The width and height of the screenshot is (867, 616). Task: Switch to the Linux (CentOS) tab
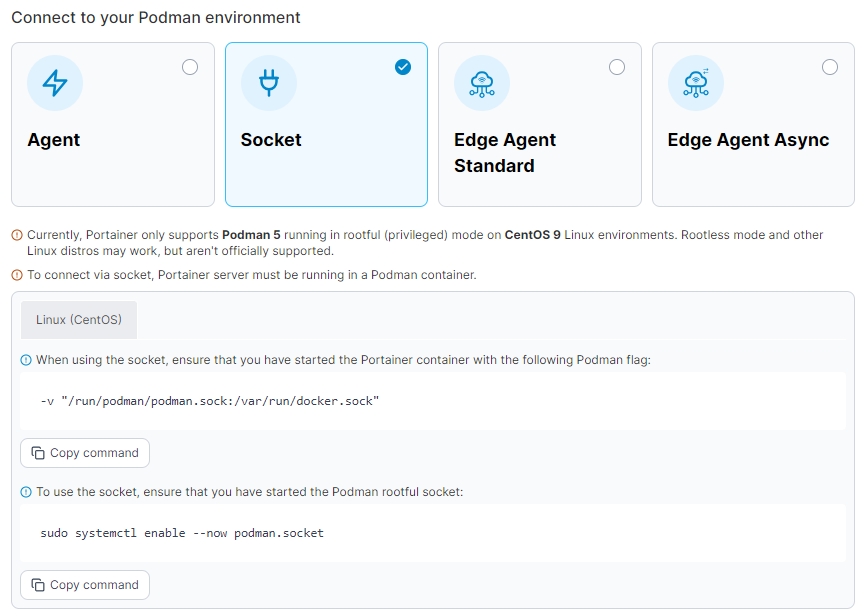click(79, 320)
